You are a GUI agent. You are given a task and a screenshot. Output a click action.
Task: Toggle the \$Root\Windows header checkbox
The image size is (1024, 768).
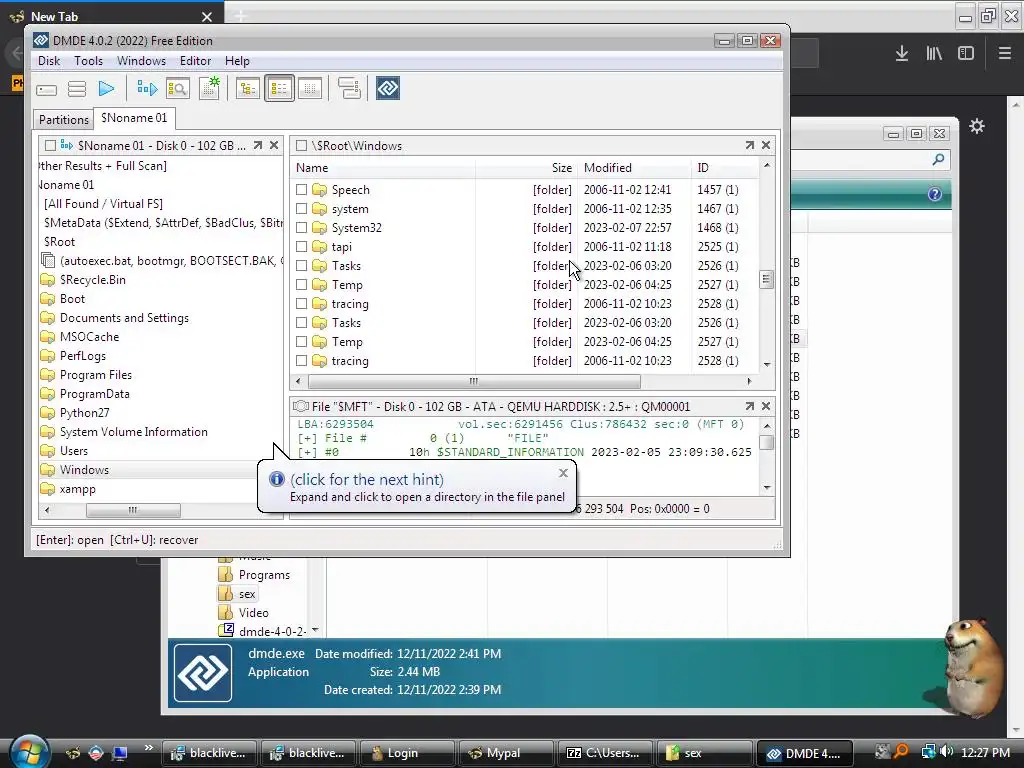coord(301,146)
